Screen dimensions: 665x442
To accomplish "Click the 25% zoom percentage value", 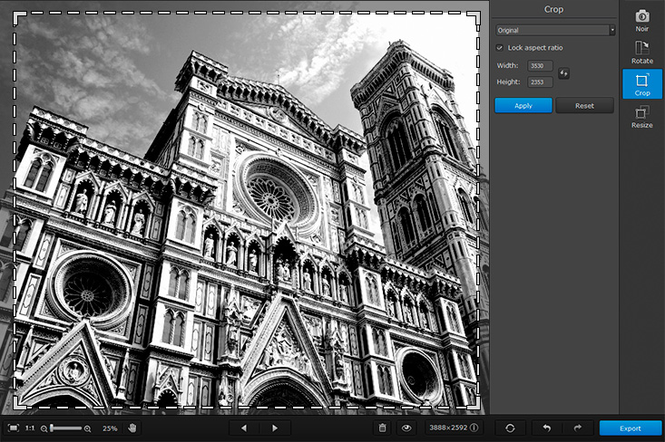I will [x=109, y=428].
